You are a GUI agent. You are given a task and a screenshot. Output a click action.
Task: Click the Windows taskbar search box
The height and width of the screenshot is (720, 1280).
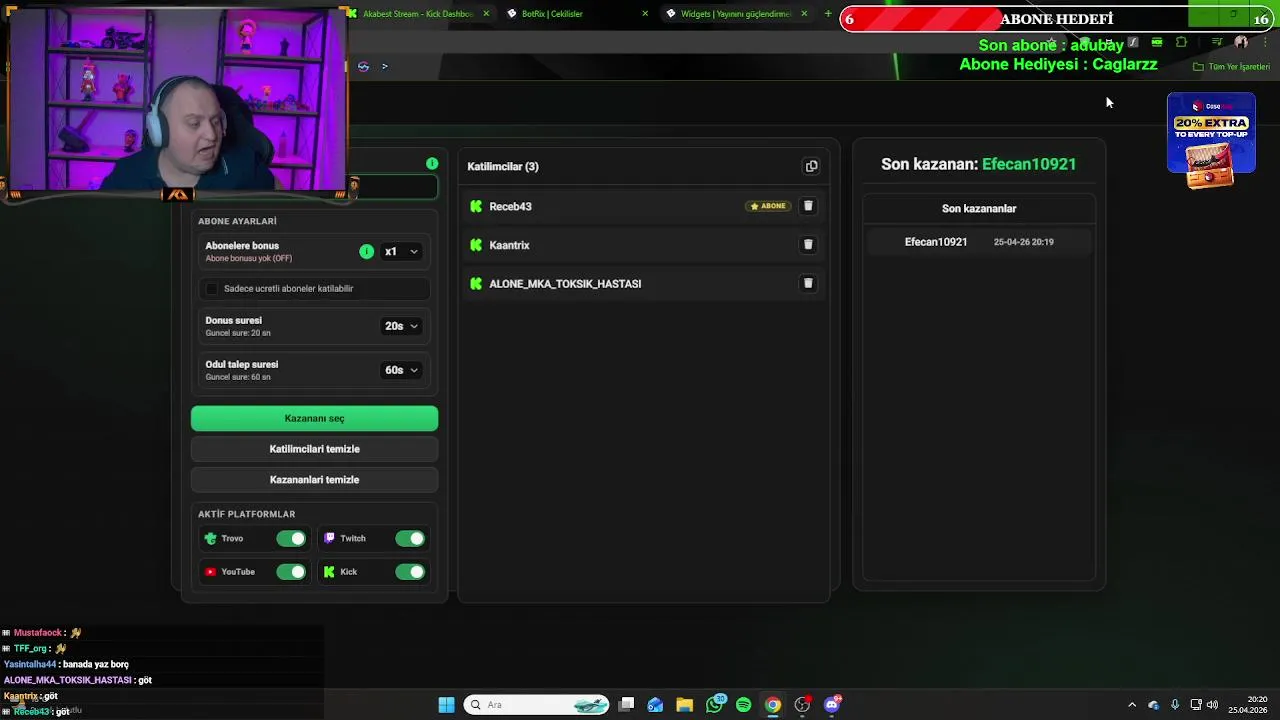tap(538, 705)
